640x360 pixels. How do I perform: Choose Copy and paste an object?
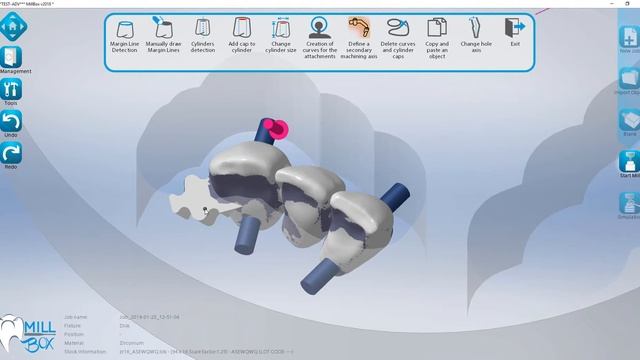(437, 38)
